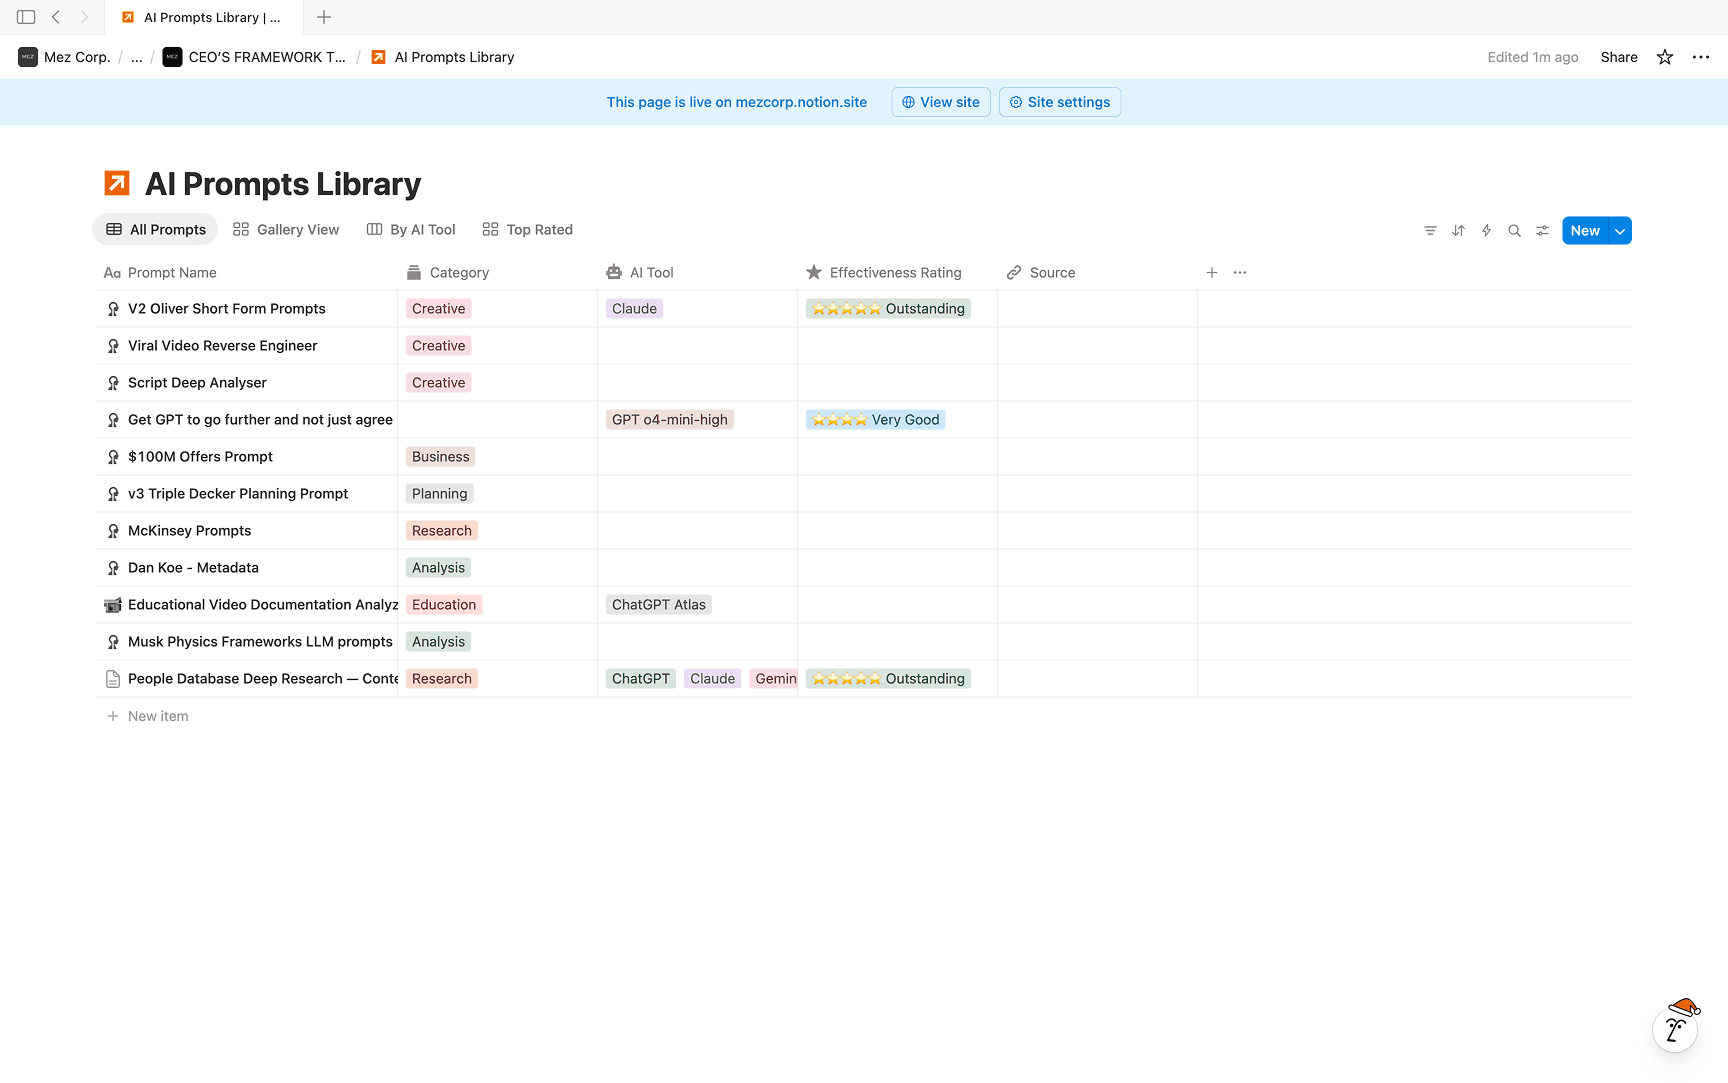Add a new property column plus
The width and height of the screenshot is (1728, 1083).
click(1212, 272)
